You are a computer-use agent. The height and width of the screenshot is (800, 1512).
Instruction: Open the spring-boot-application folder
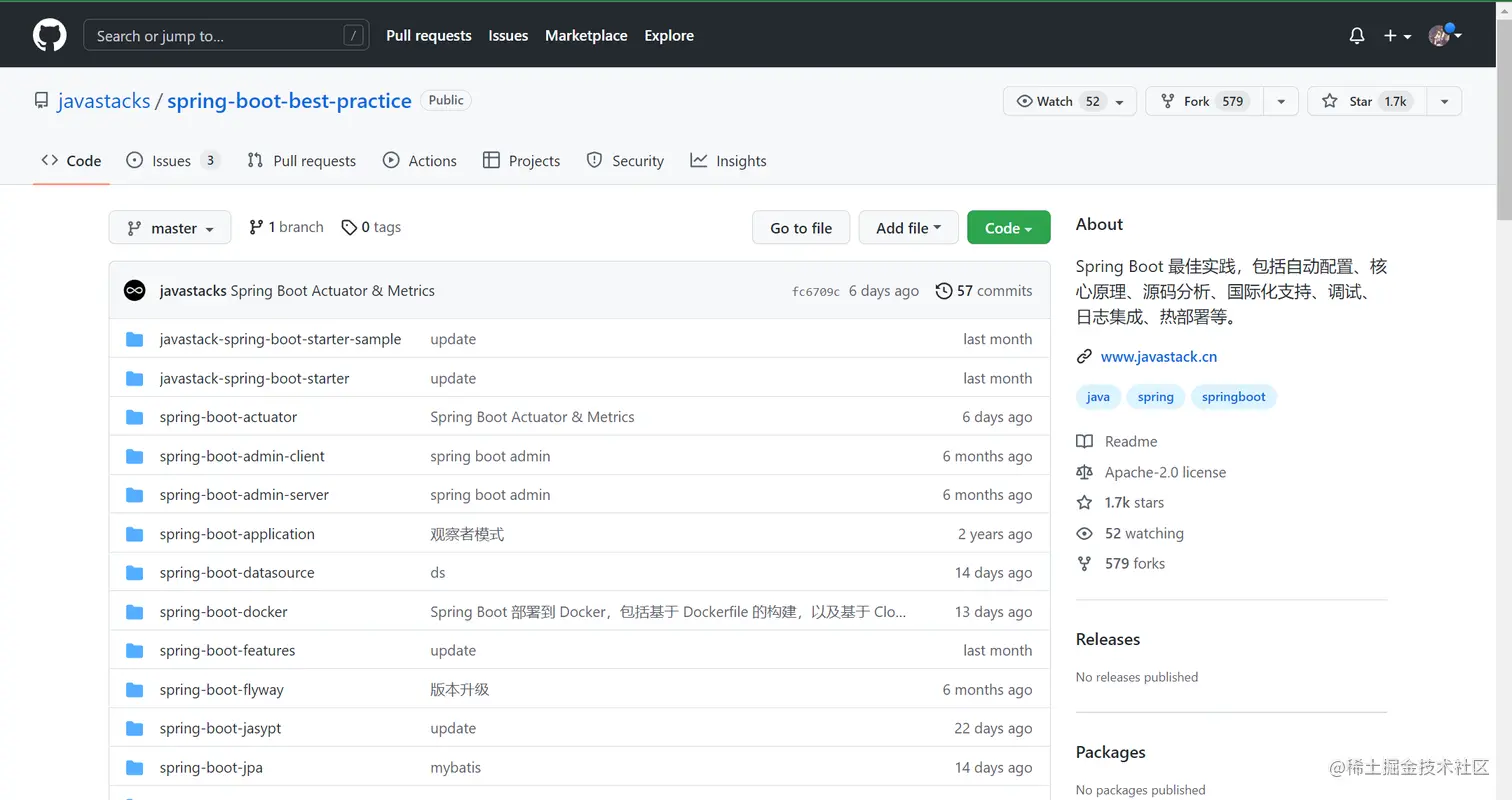[237, 534]
